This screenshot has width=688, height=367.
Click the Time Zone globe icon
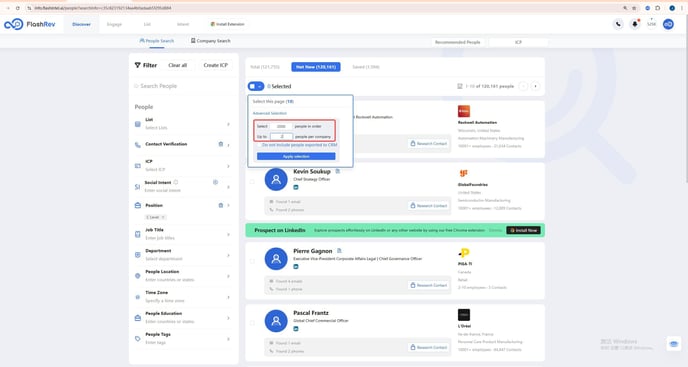(x=138, y=297)
